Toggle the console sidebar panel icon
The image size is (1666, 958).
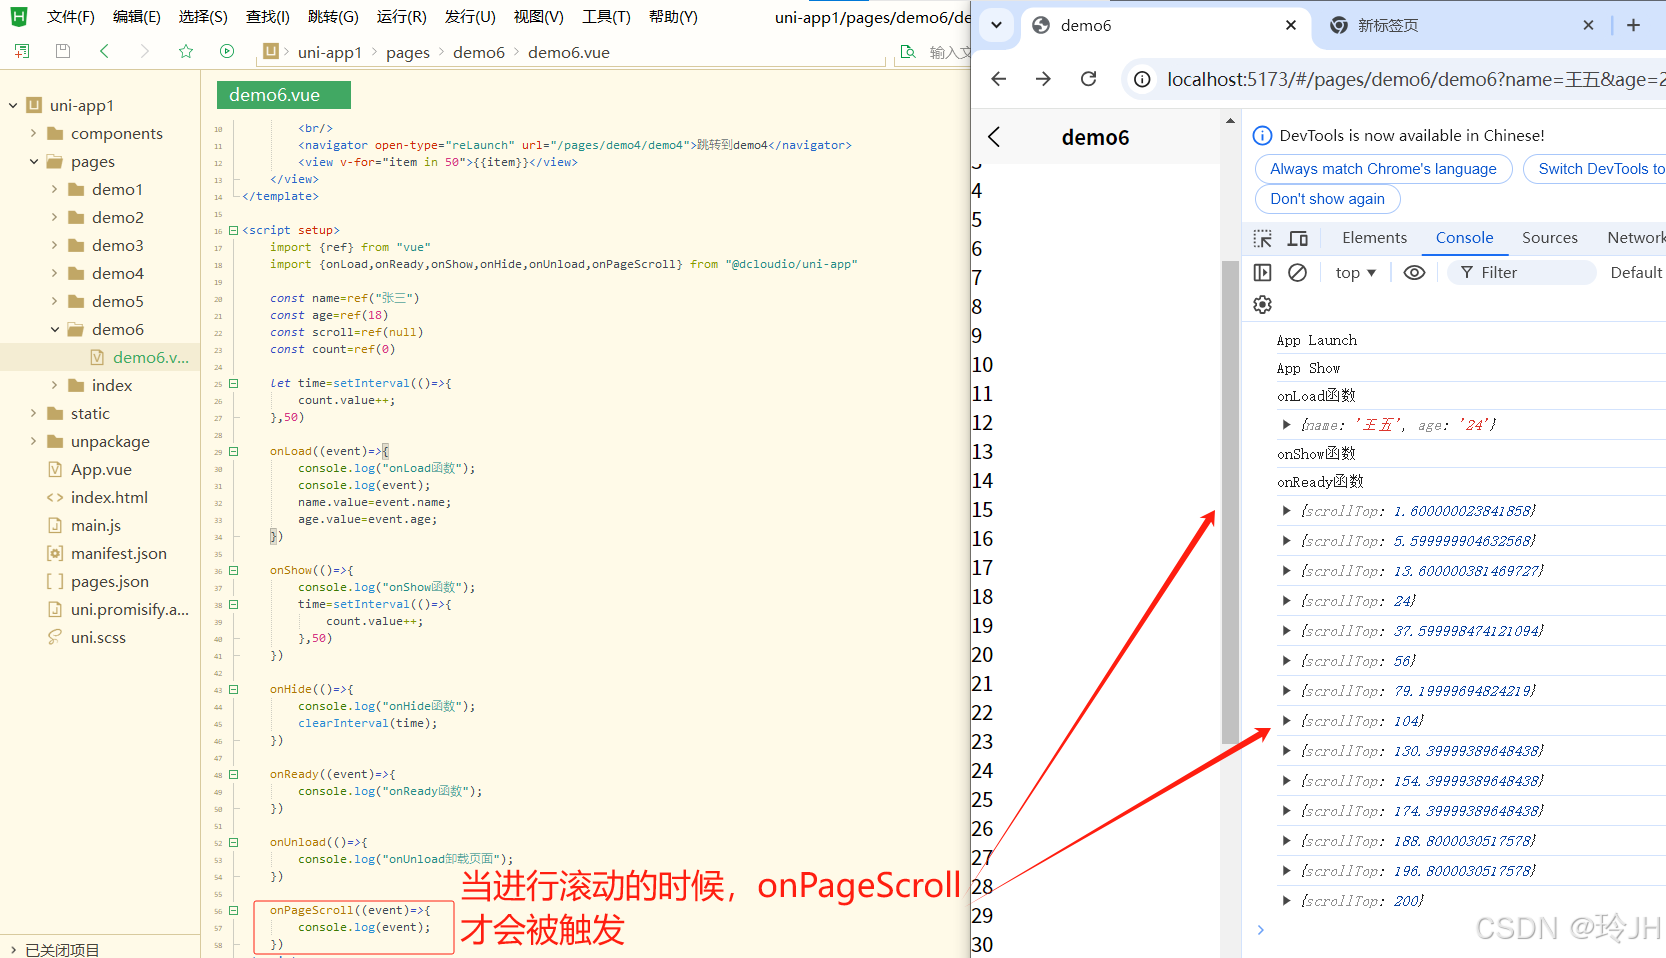tap(1262, 272)
